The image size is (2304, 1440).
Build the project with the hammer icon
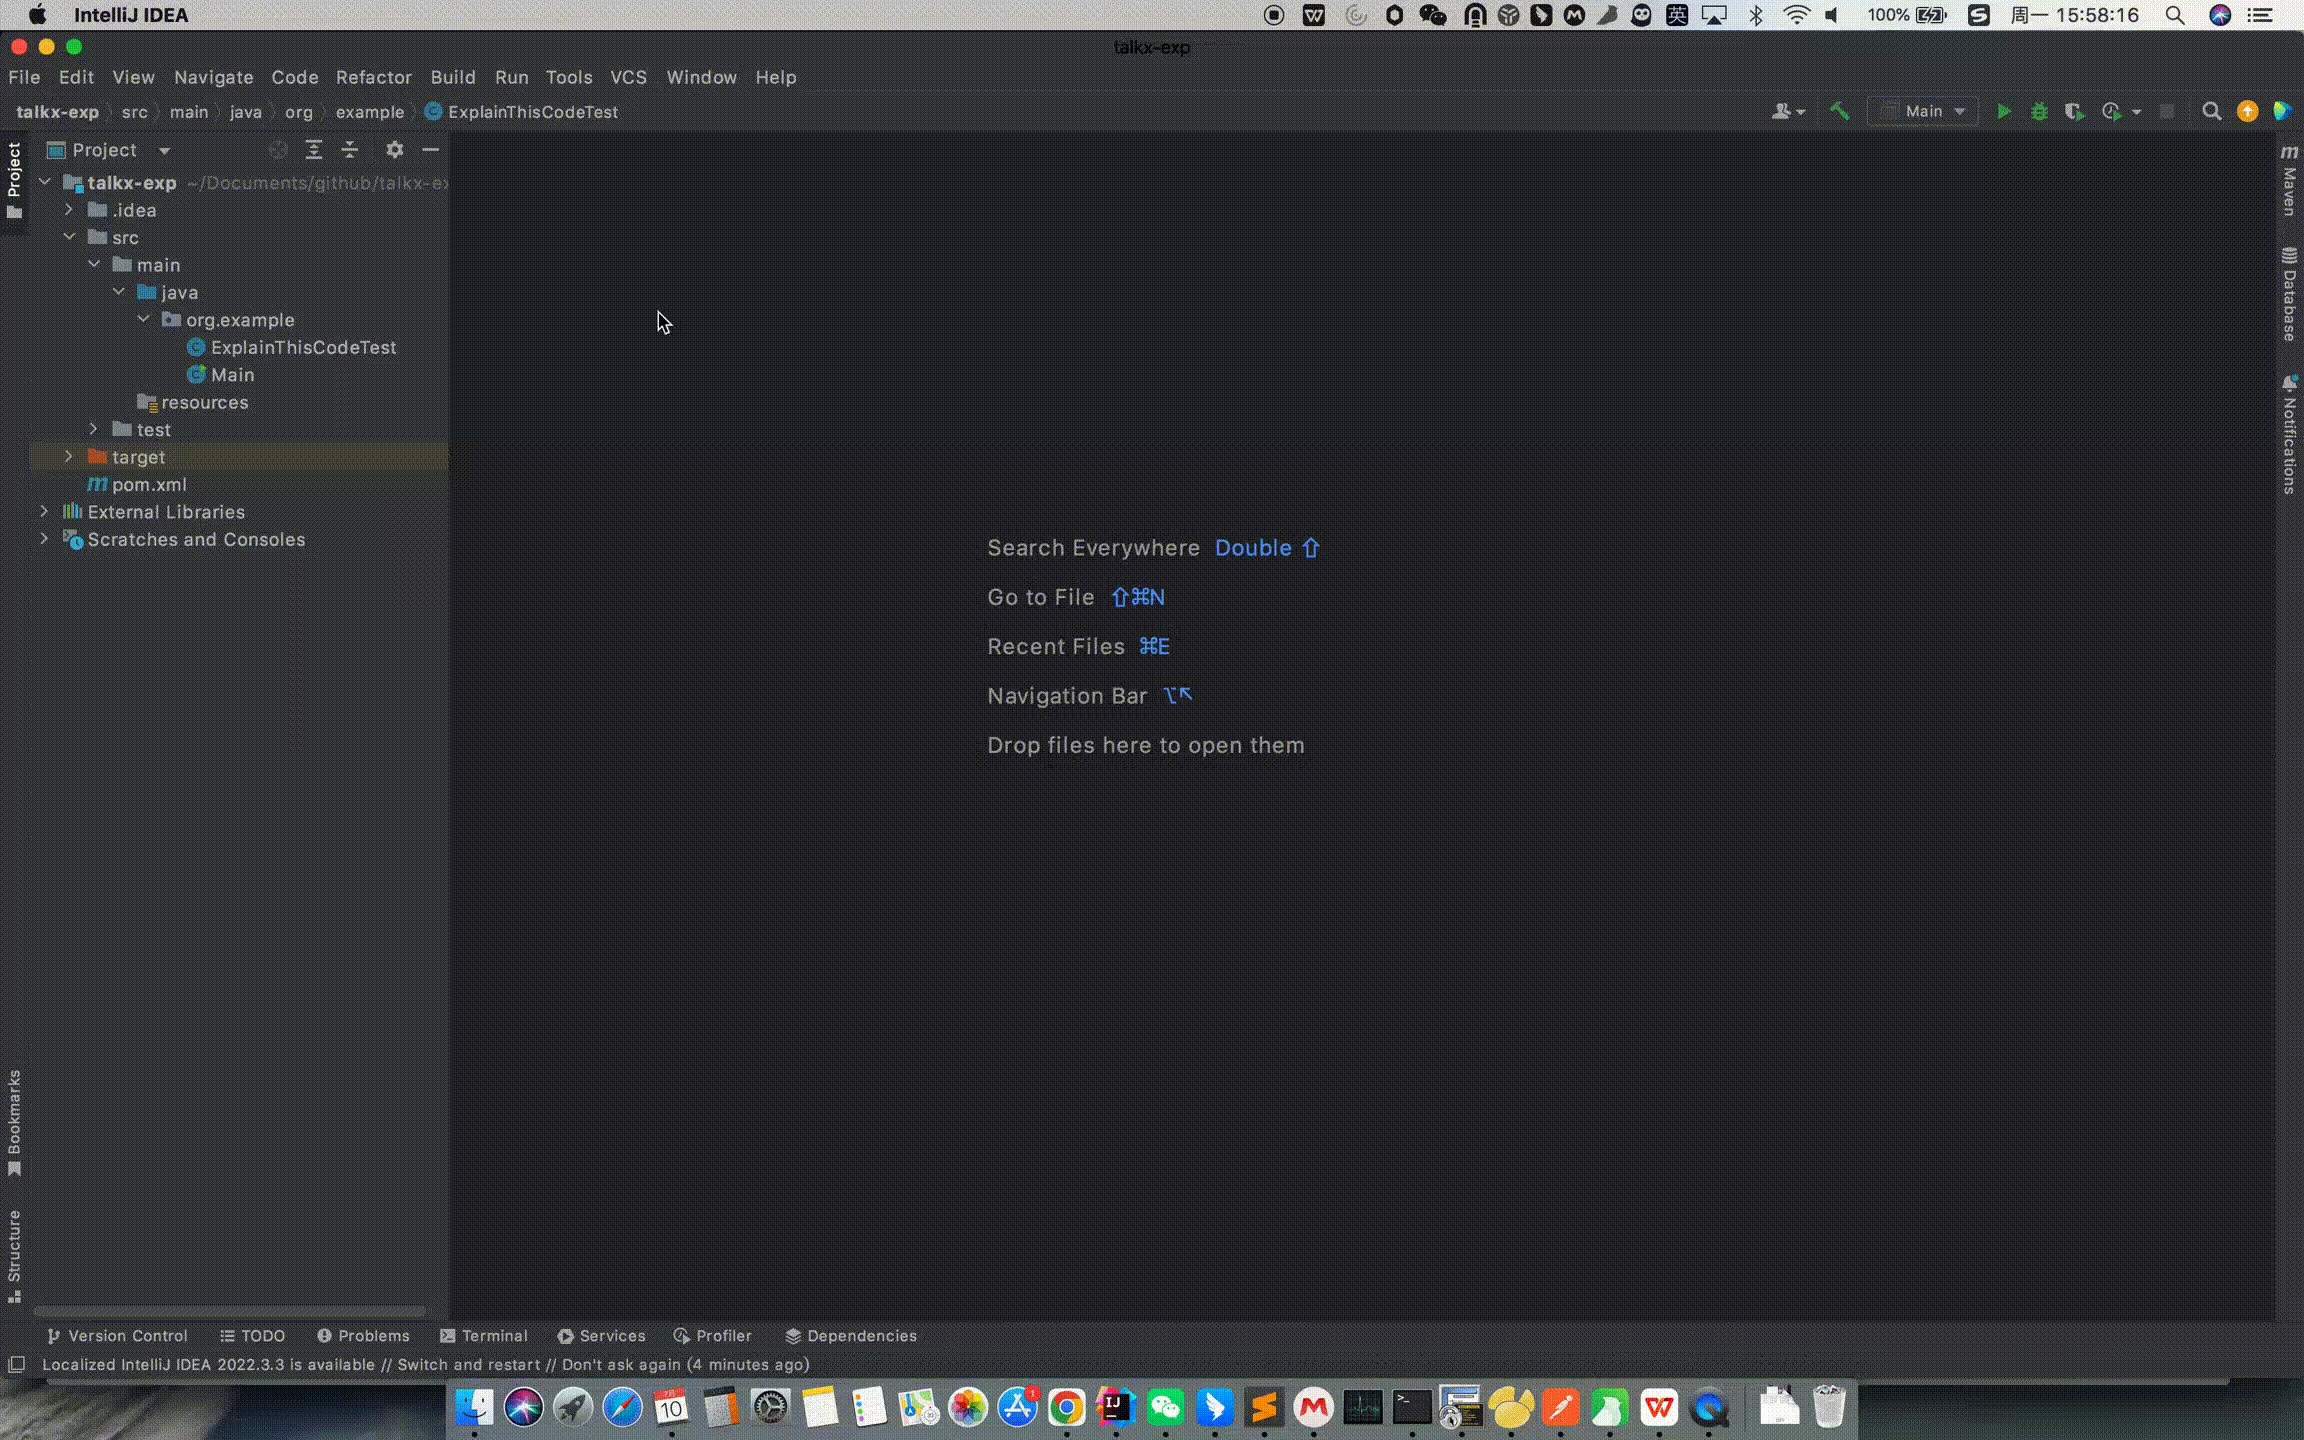(1838, 111)
